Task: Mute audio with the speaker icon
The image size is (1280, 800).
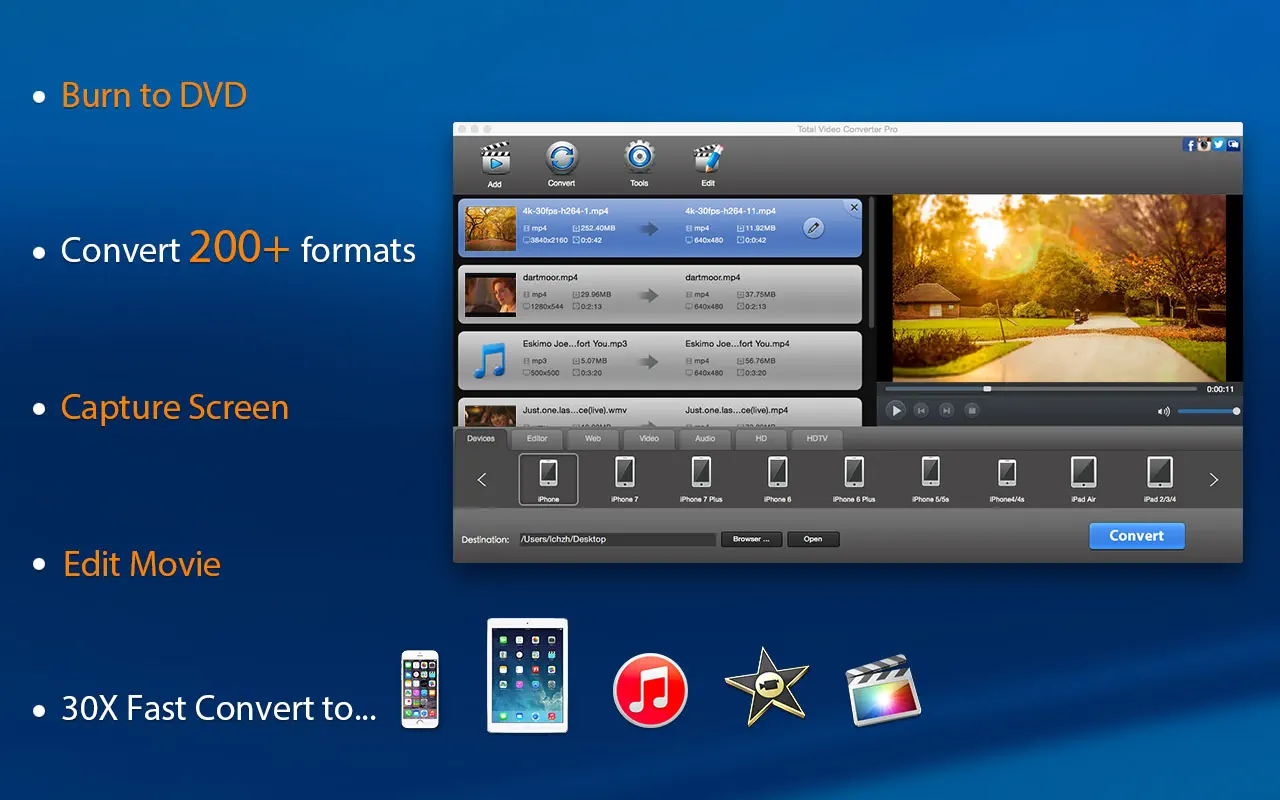Action: pos(1163,411)
